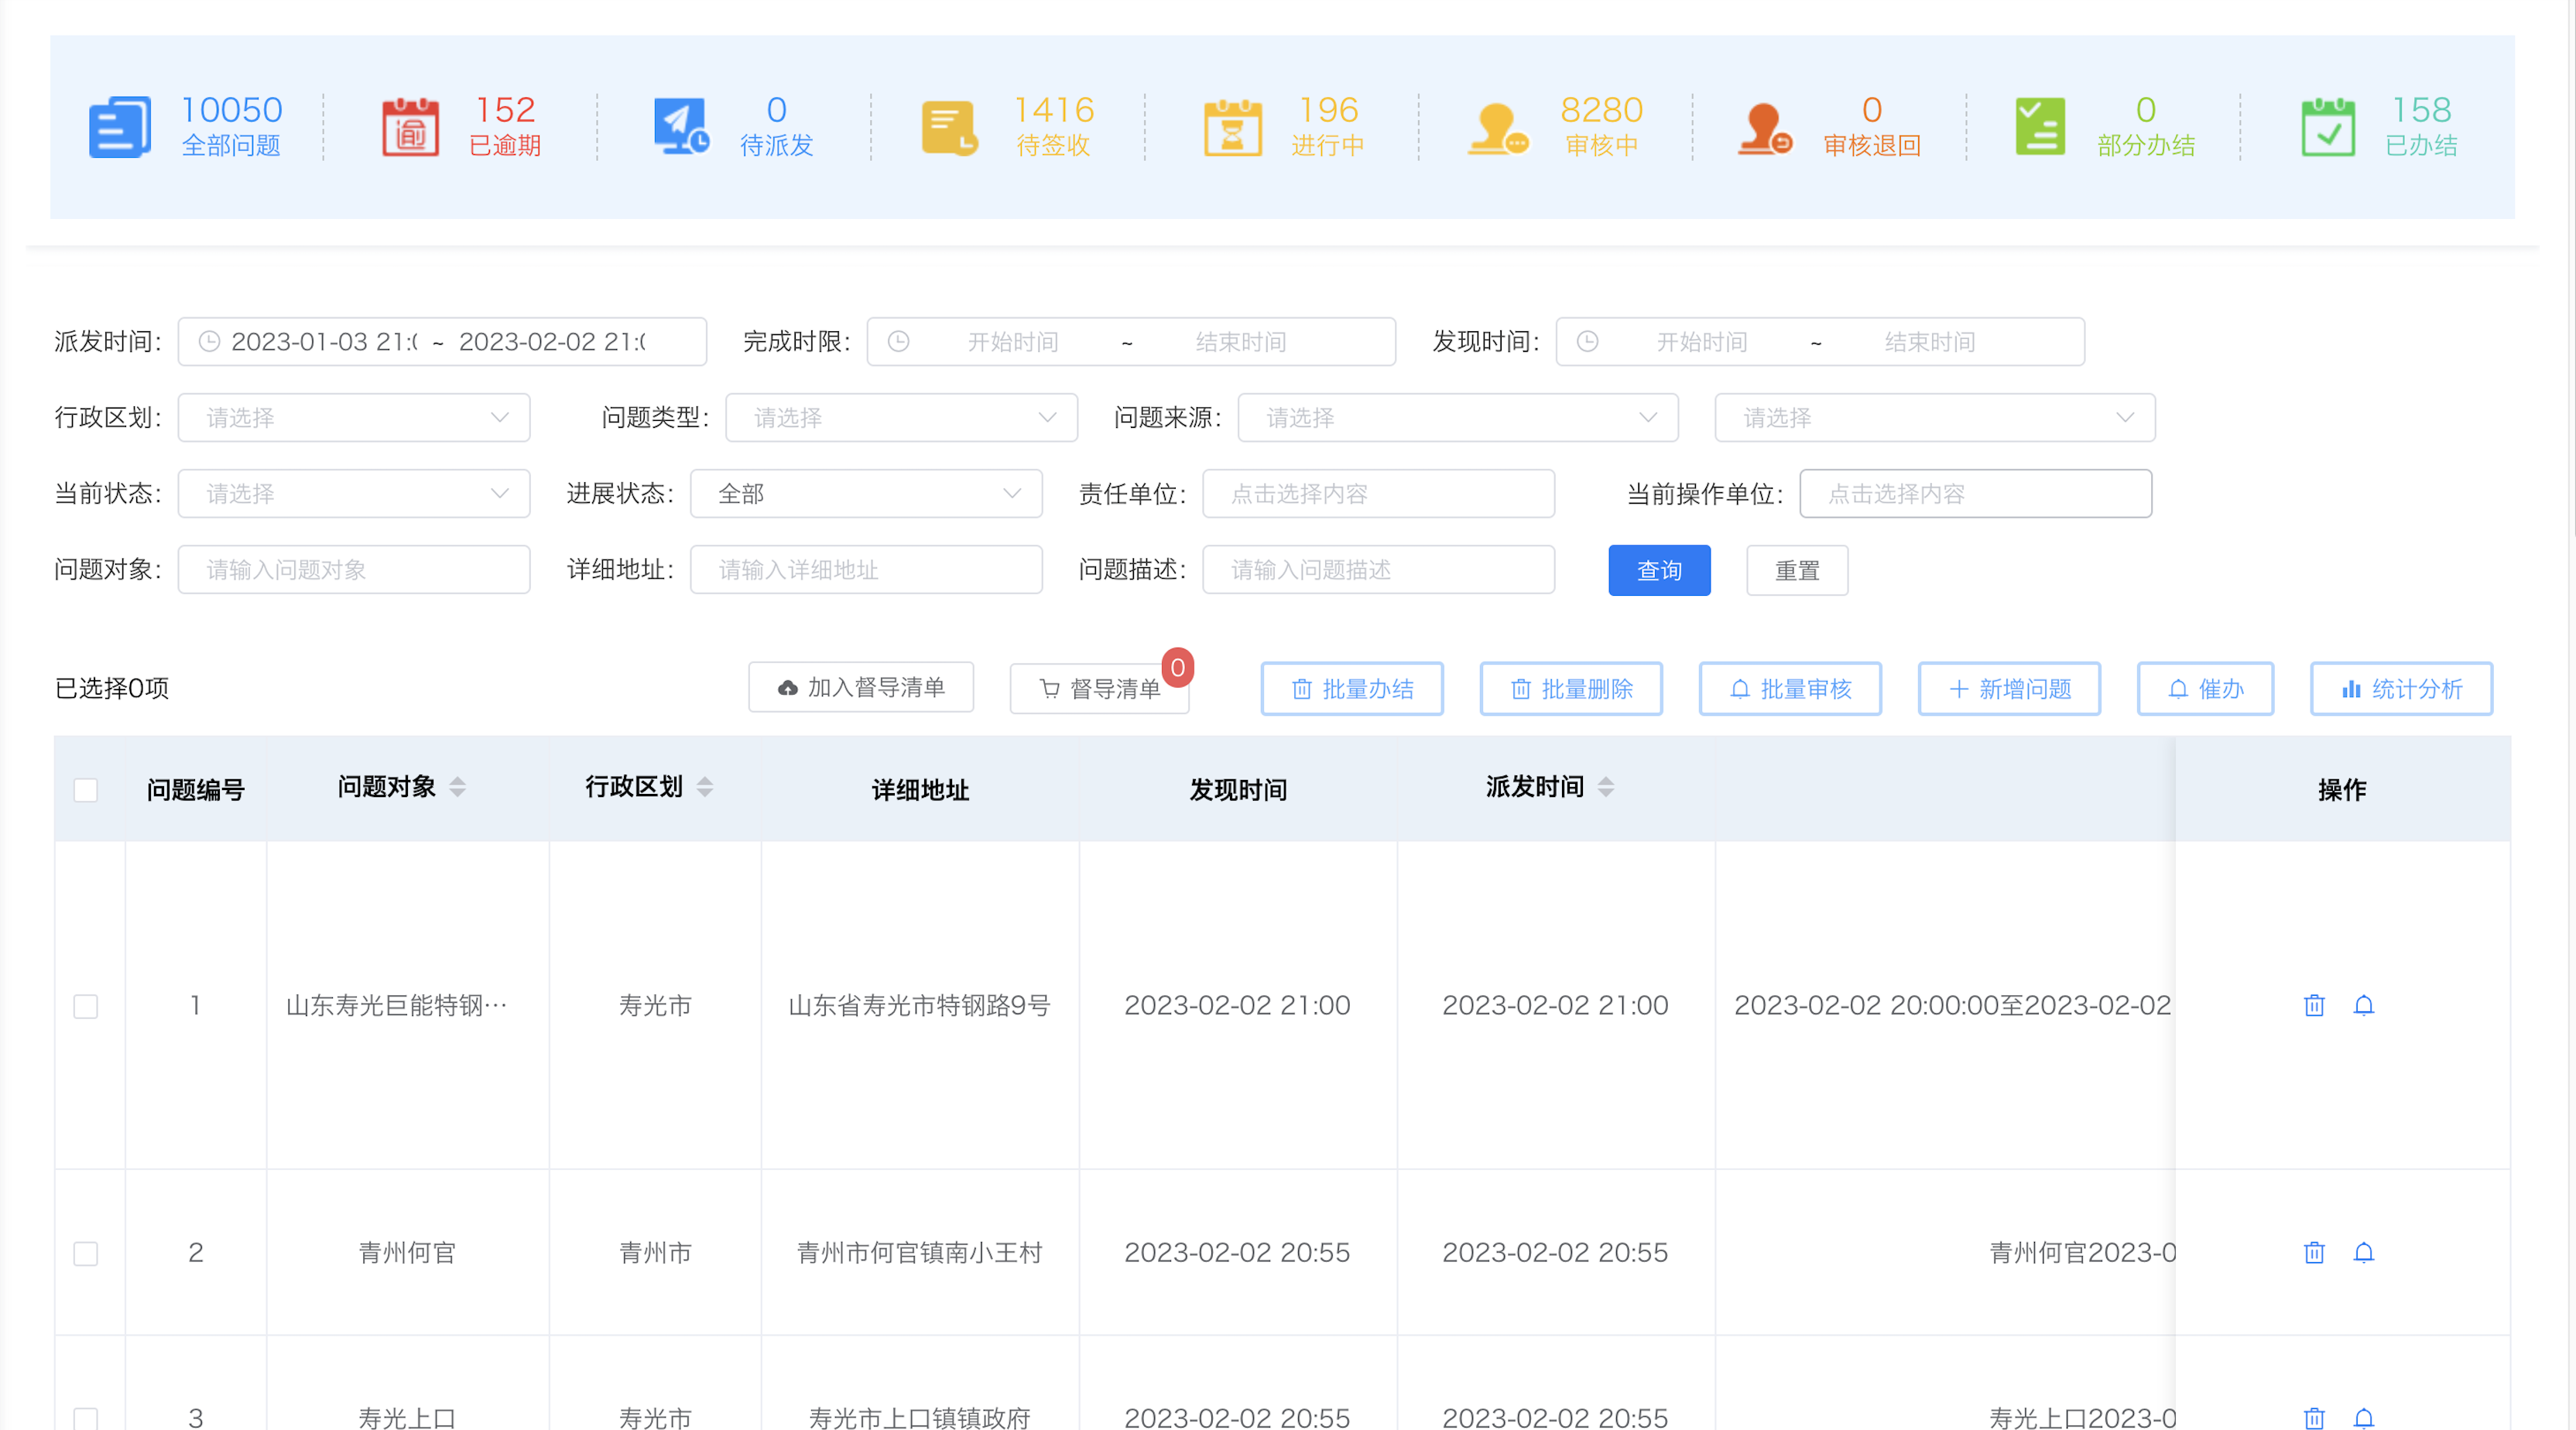Click the 已办结 green calendar check icon

click(x=2328, y=128)
